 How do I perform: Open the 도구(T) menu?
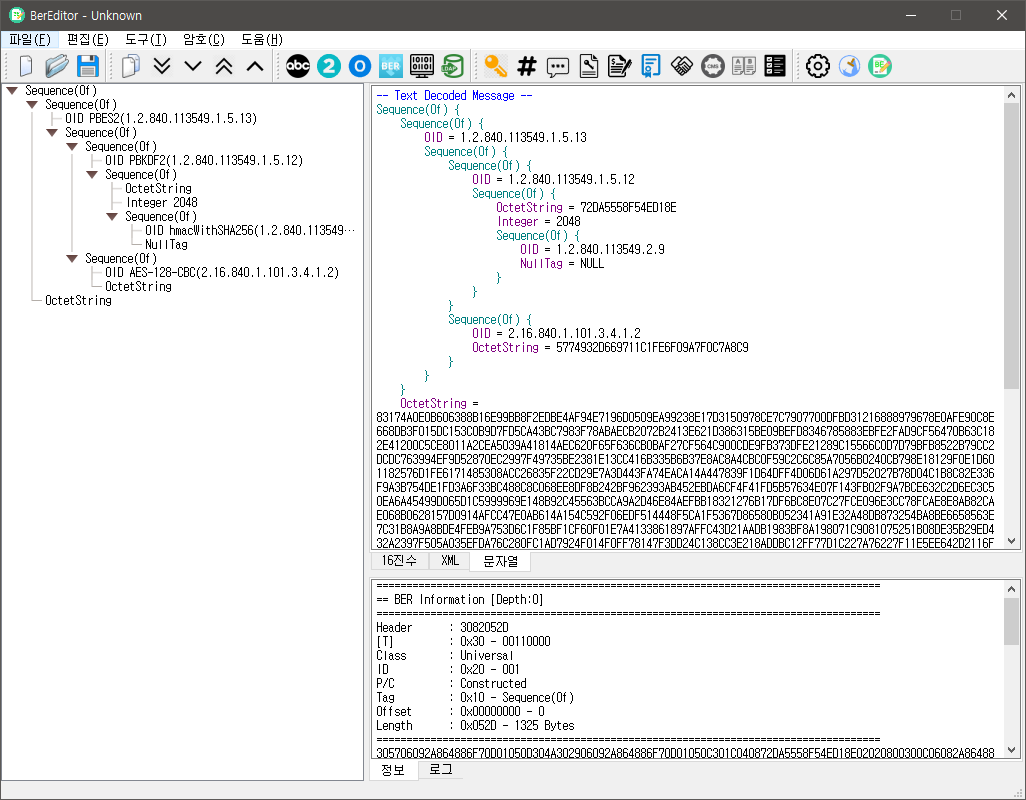coord(145,39)
